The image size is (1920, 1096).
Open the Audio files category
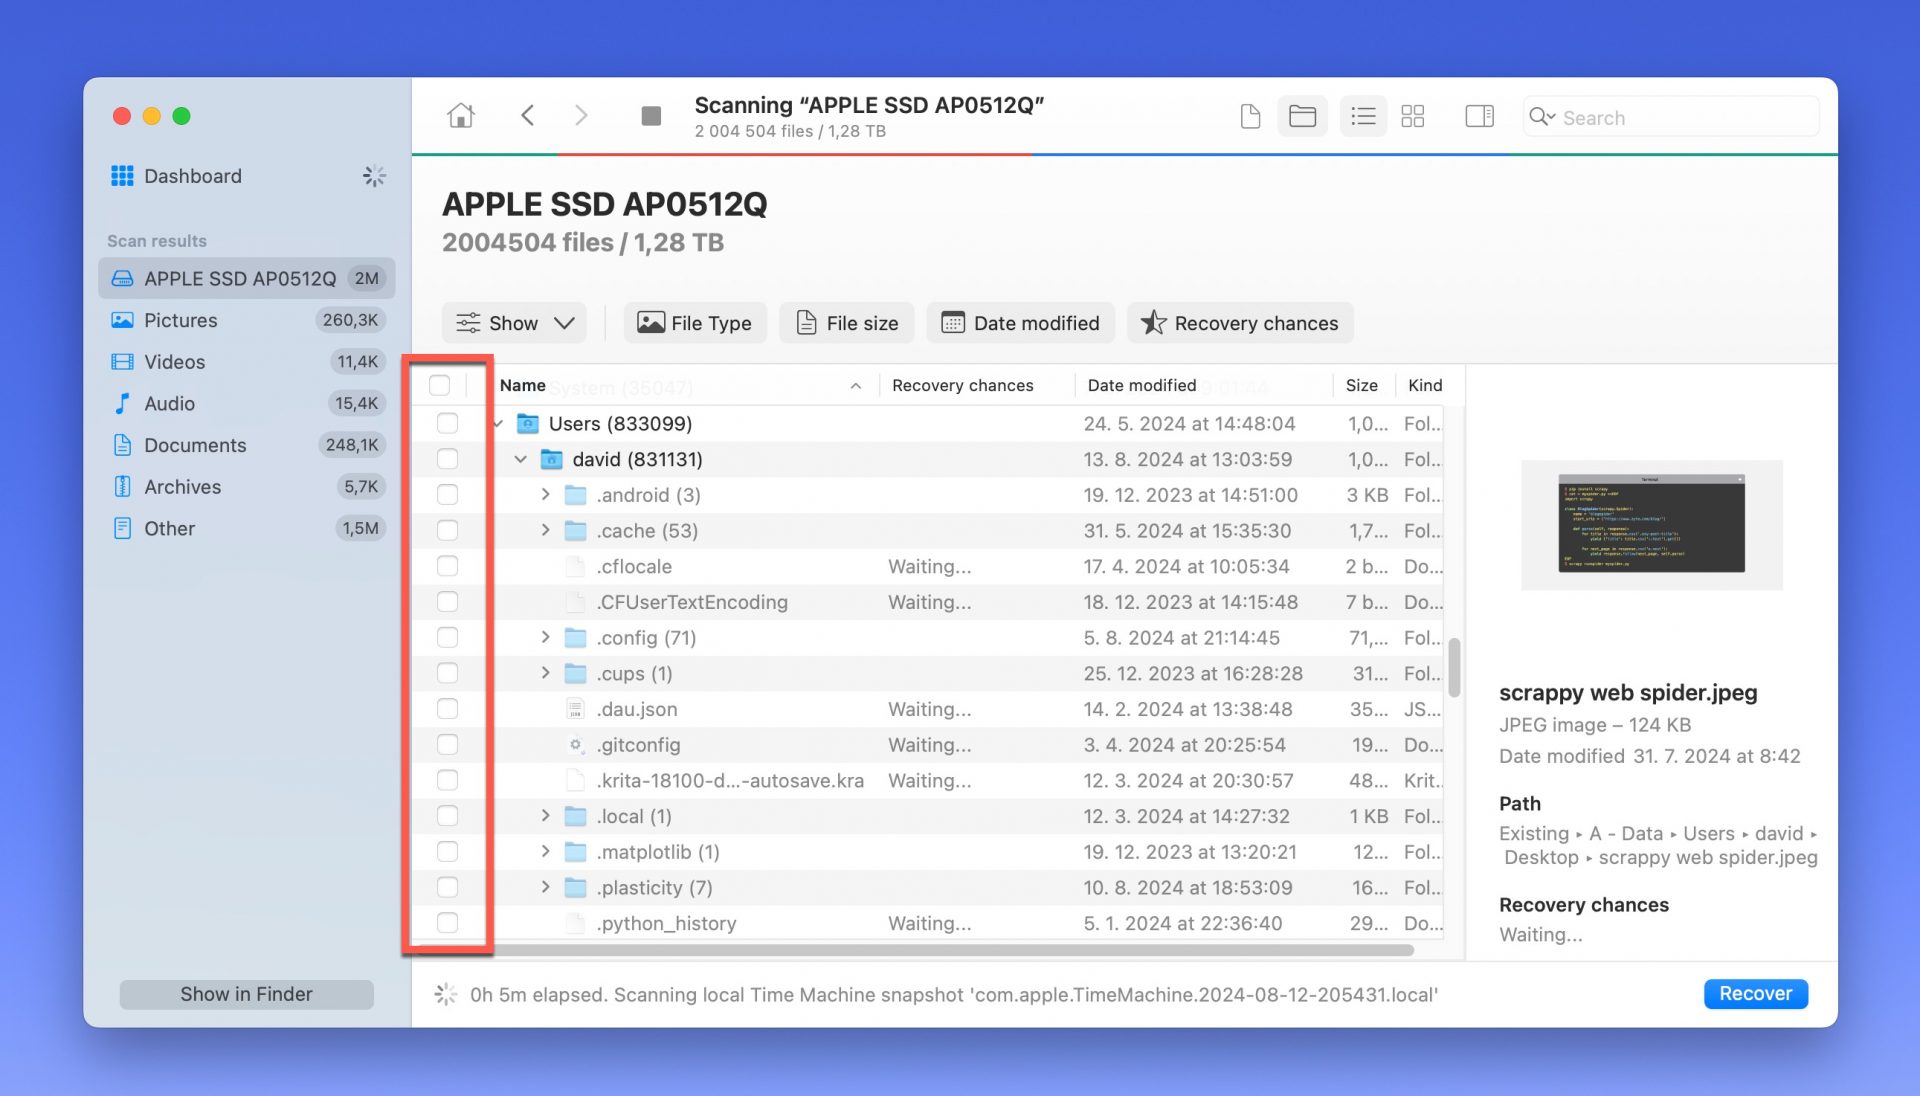coord(169,403)
